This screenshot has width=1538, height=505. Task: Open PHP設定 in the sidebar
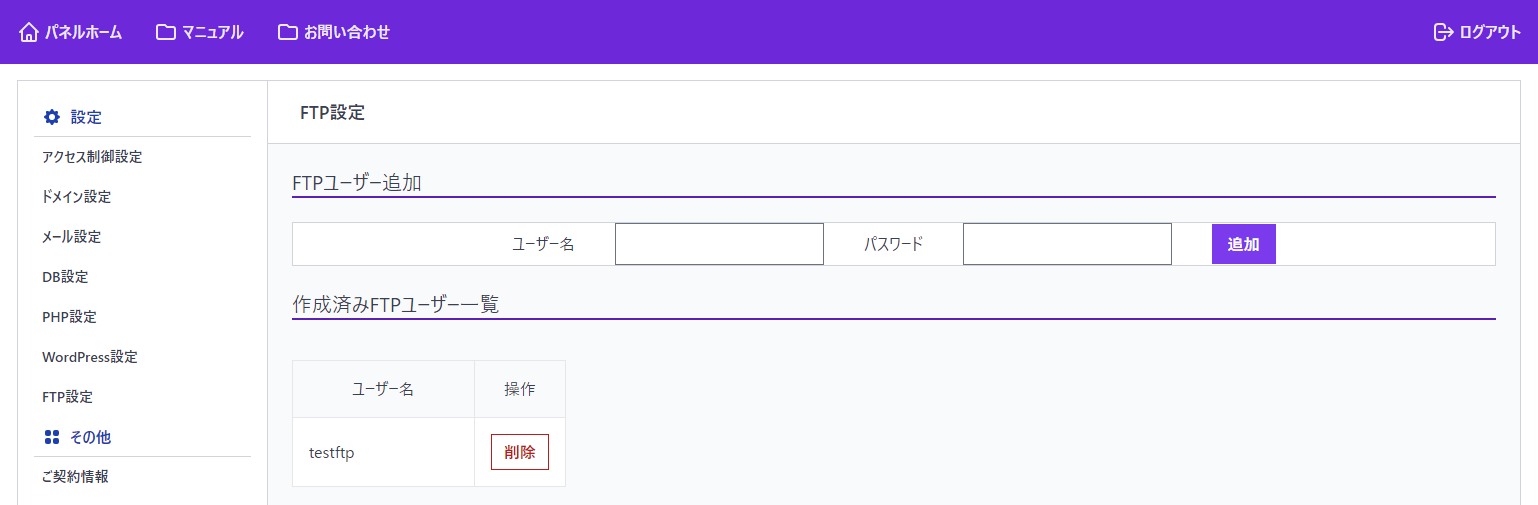69,317
